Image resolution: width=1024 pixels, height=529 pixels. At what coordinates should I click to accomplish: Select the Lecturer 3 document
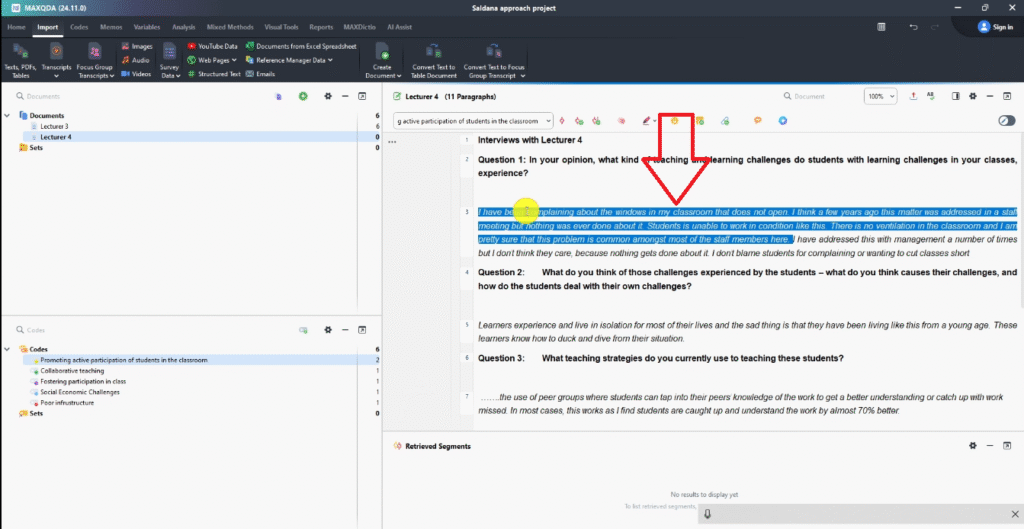(x=54, y=127)
